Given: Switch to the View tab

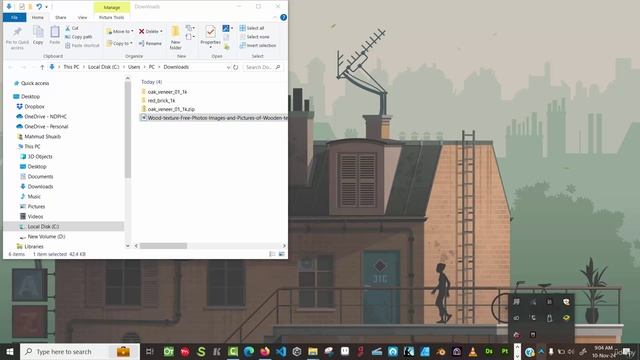Looking at the screenshot, I should click(x=82, y=18).
